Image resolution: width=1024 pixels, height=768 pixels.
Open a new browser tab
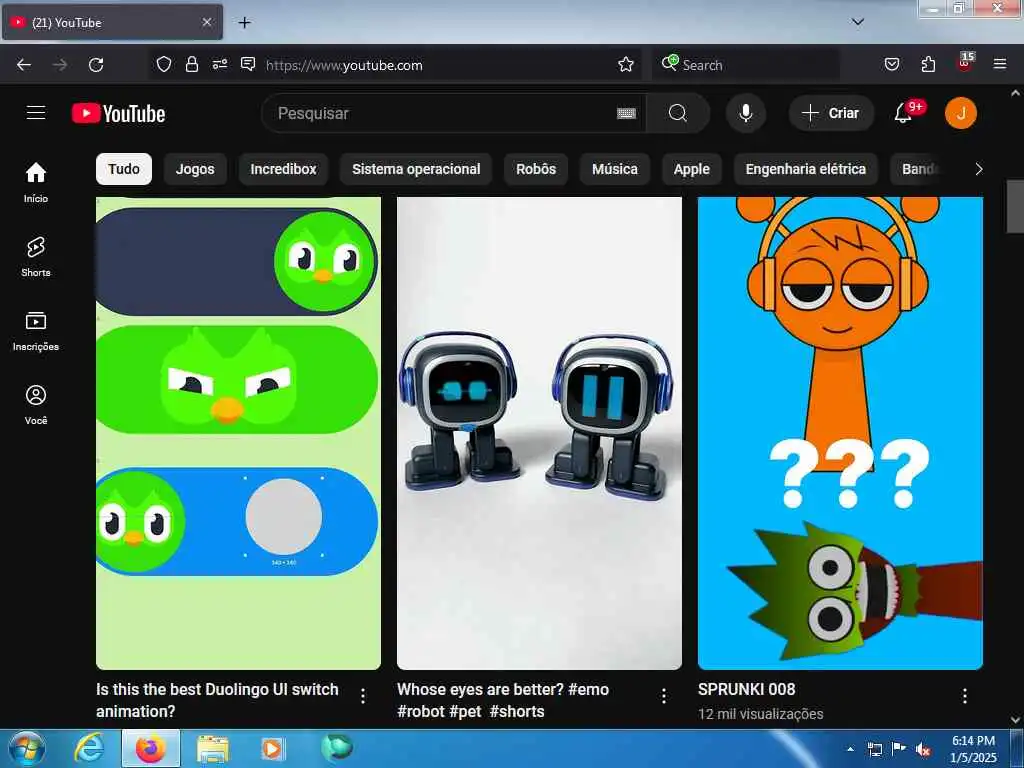coord(244,23)
